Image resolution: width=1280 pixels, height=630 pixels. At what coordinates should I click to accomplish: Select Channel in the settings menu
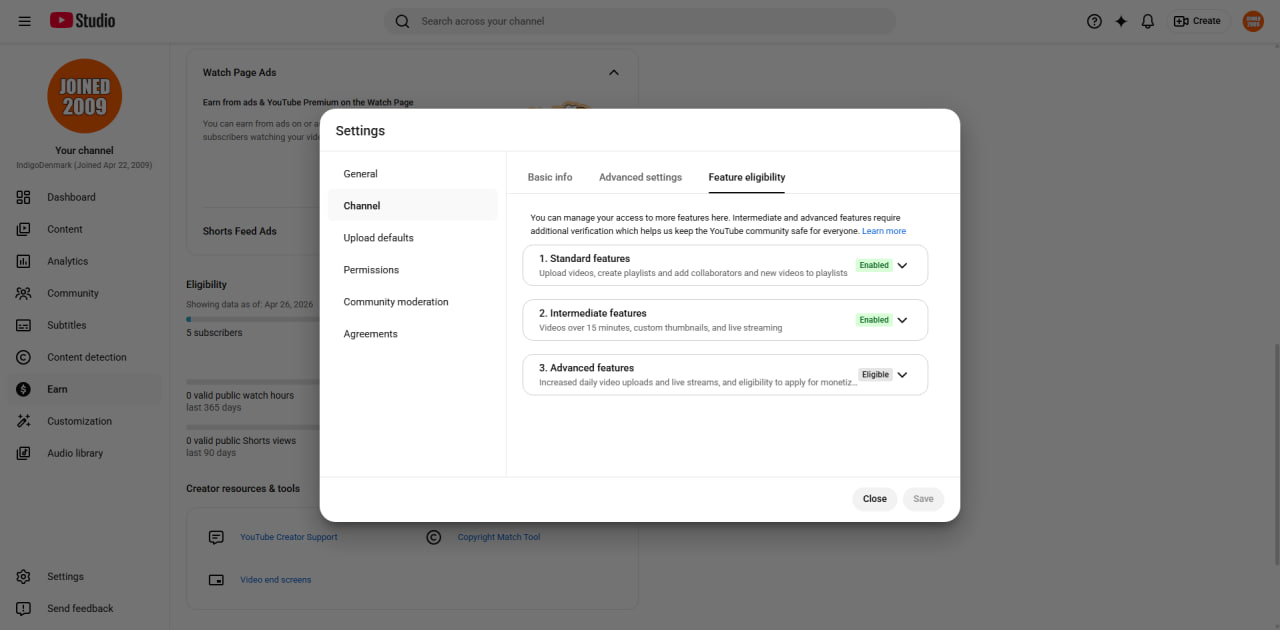[x=412, y=206]
